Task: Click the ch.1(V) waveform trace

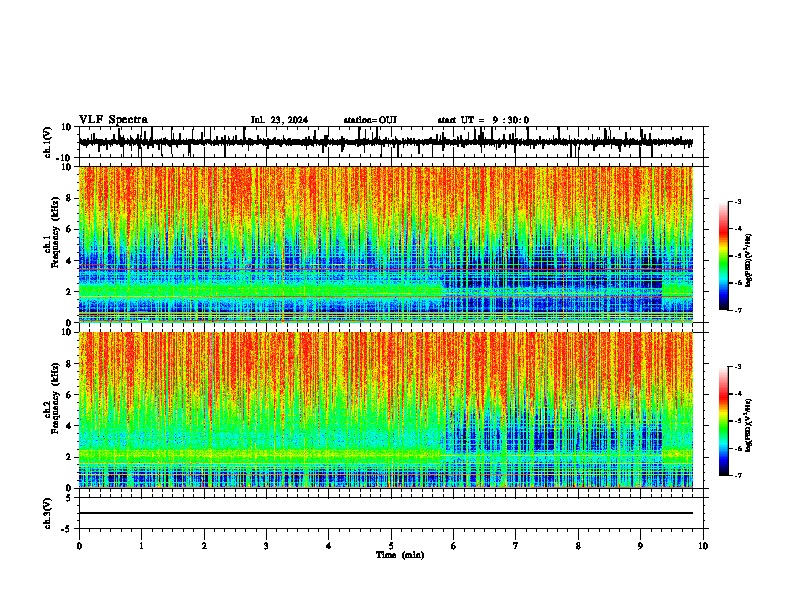Action: 386,142
